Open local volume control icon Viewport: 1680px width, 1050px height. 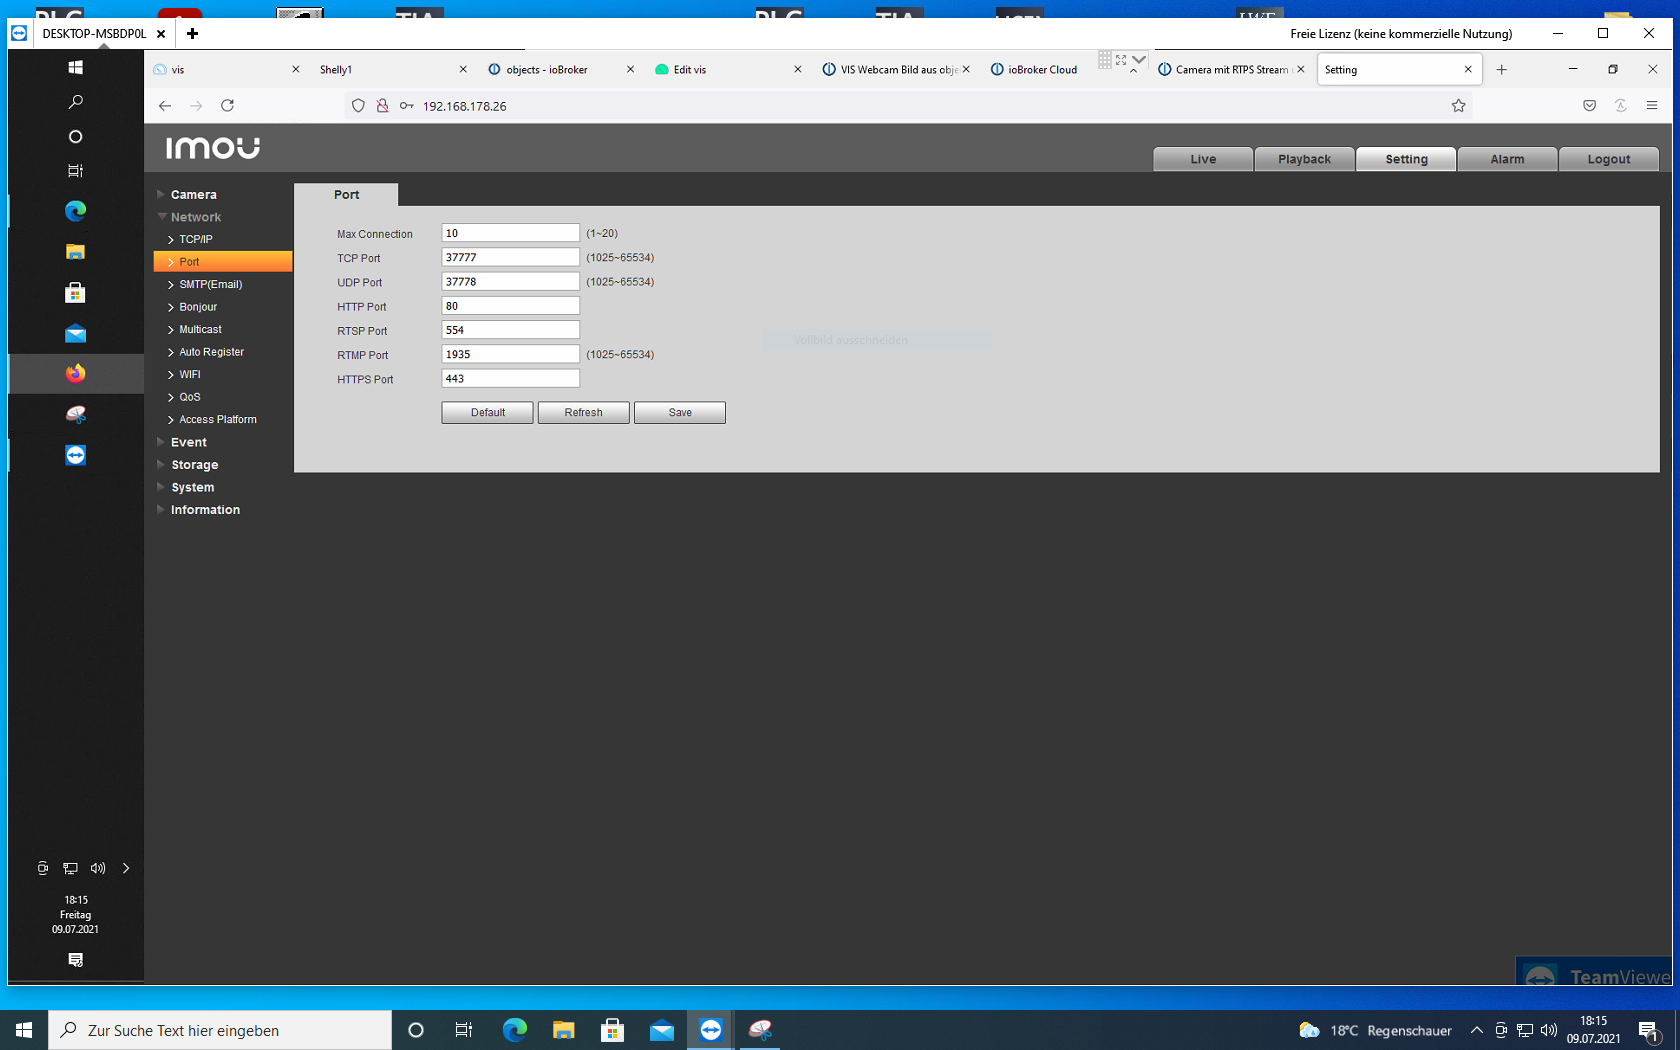point(1549,1030)
